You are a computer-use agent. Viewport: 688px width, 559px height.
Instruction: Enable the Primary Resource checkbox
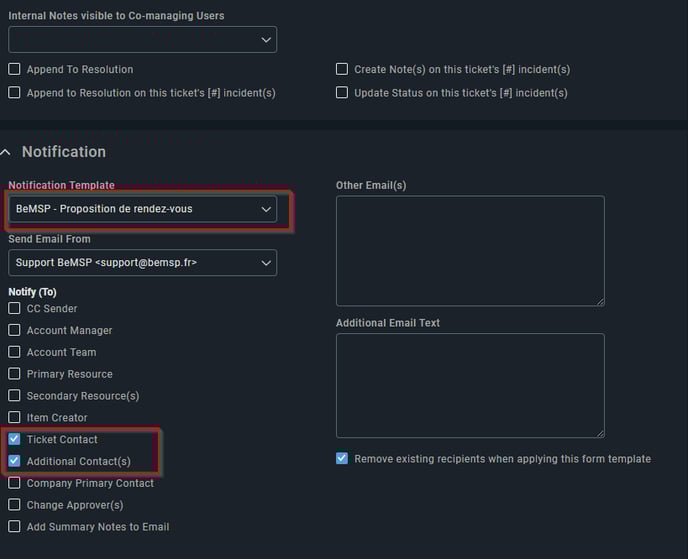(14, 374)
